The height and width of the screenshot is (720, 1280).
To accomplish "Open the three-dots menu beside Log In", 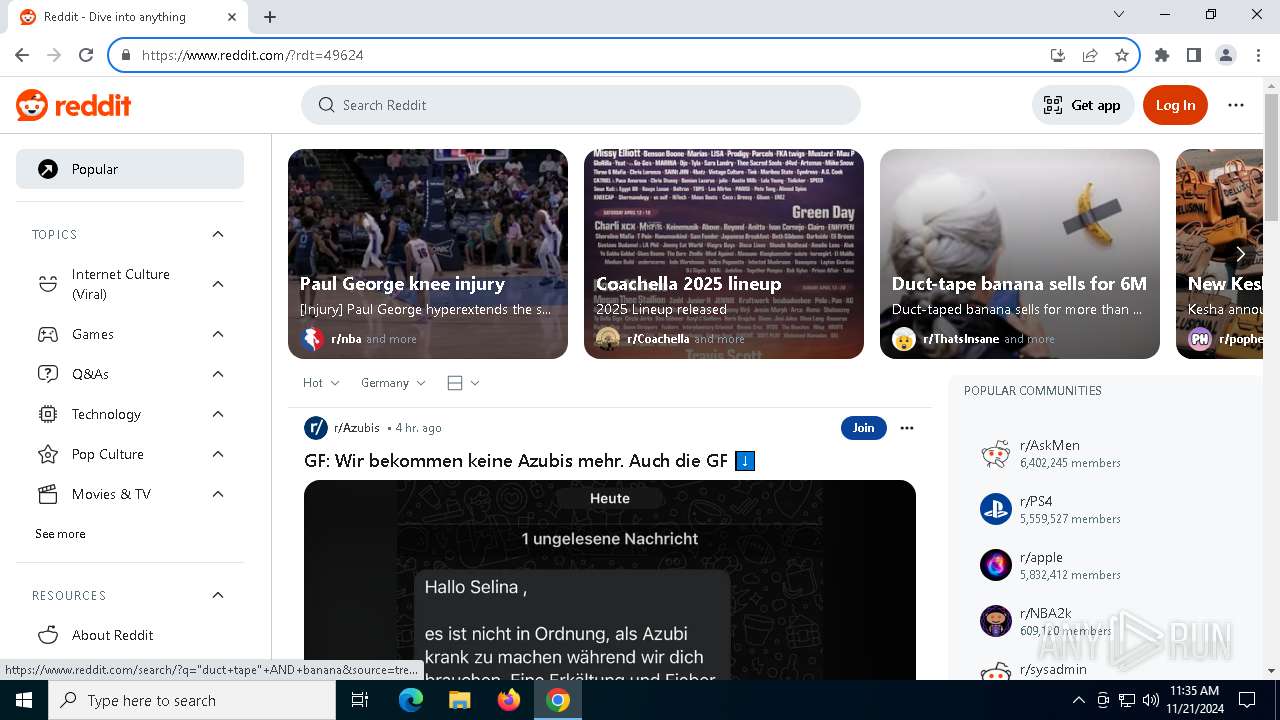I will (x=1236, y=105).
